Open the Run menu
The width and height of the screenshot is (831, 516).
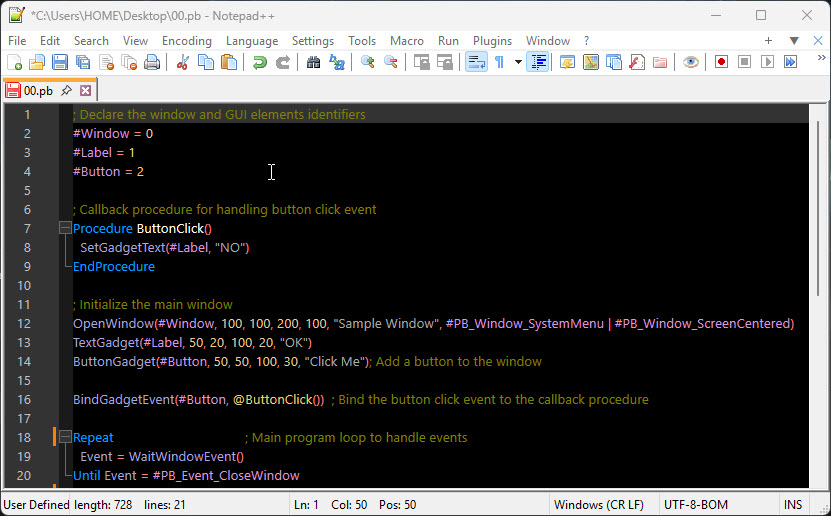(x=448, y=41)
